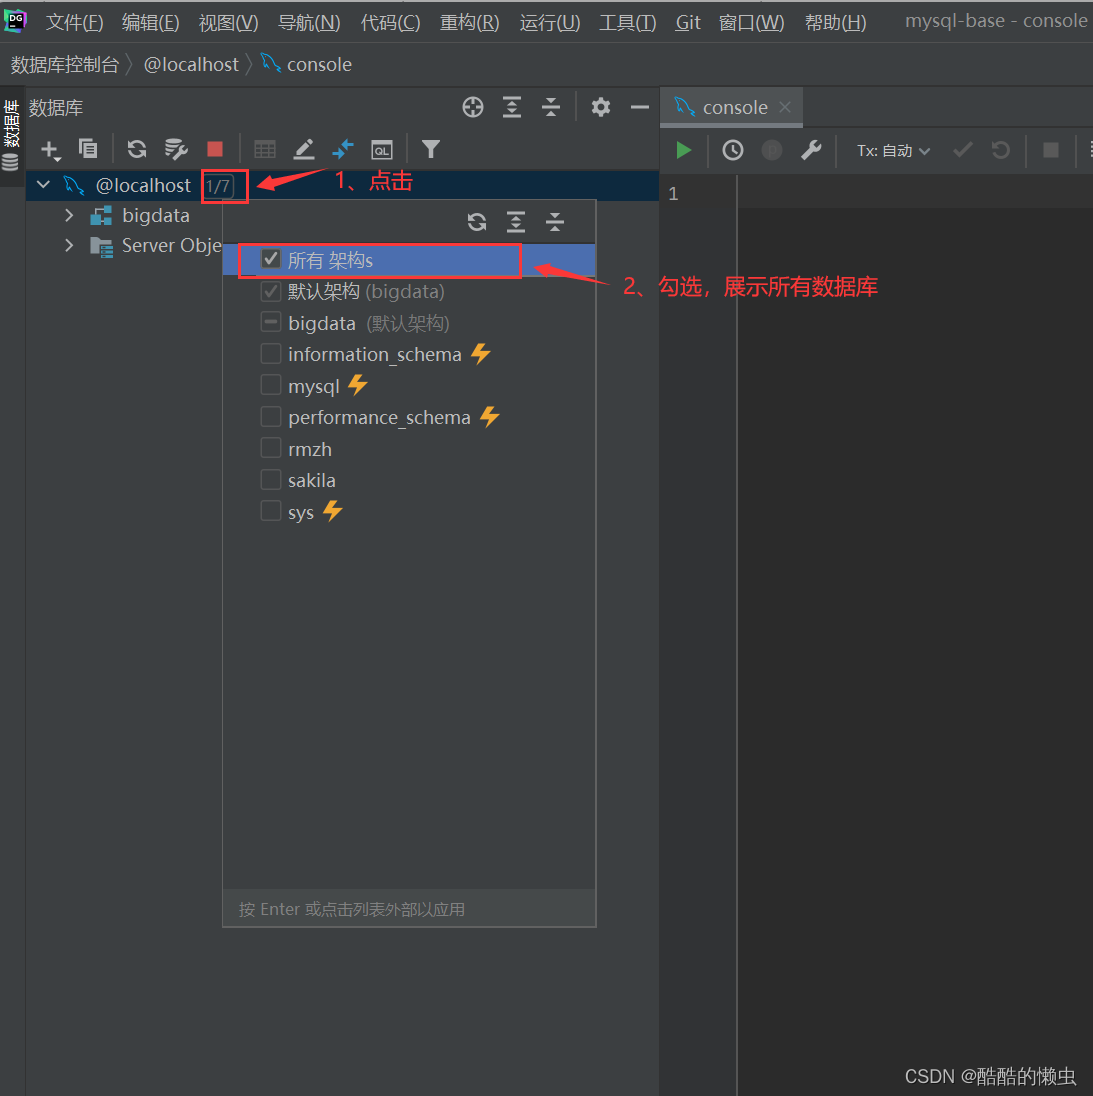Image resolution: width=1093 pixels, height=1096 pixels.
Task: Open query history clock icon
Action: [732, 150]
